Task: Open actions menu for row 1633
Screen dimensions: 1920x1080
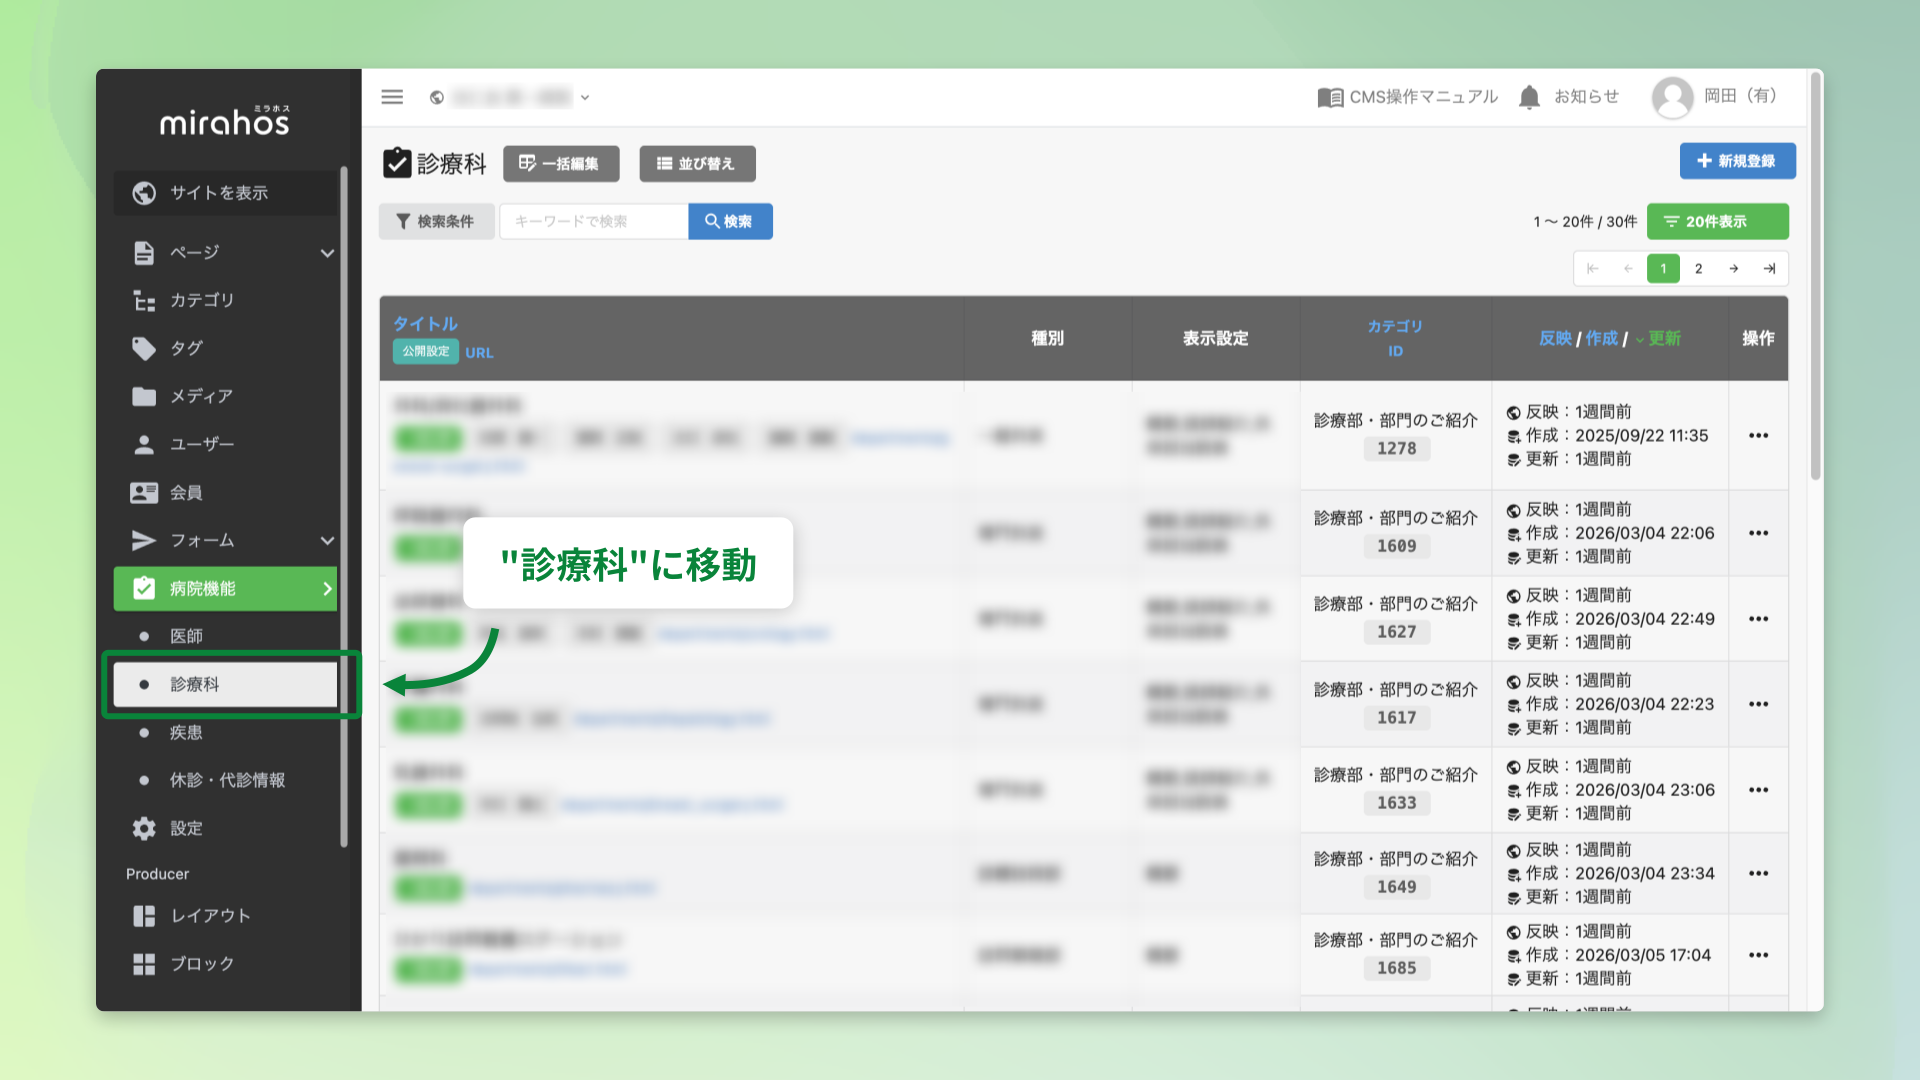Action: click(1758, 790)
